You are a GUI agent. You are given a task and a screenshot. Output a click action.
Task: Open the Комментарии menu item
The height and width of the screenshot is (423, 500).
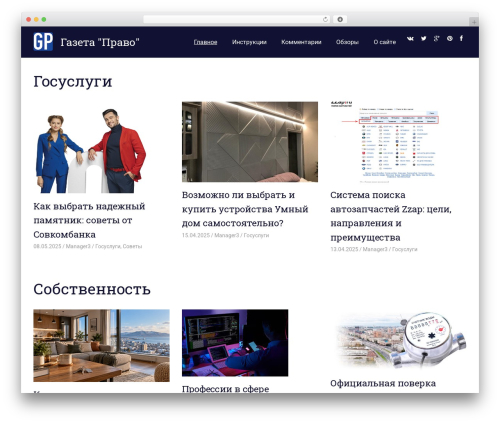pyautogui.click(x=301, y=42)
